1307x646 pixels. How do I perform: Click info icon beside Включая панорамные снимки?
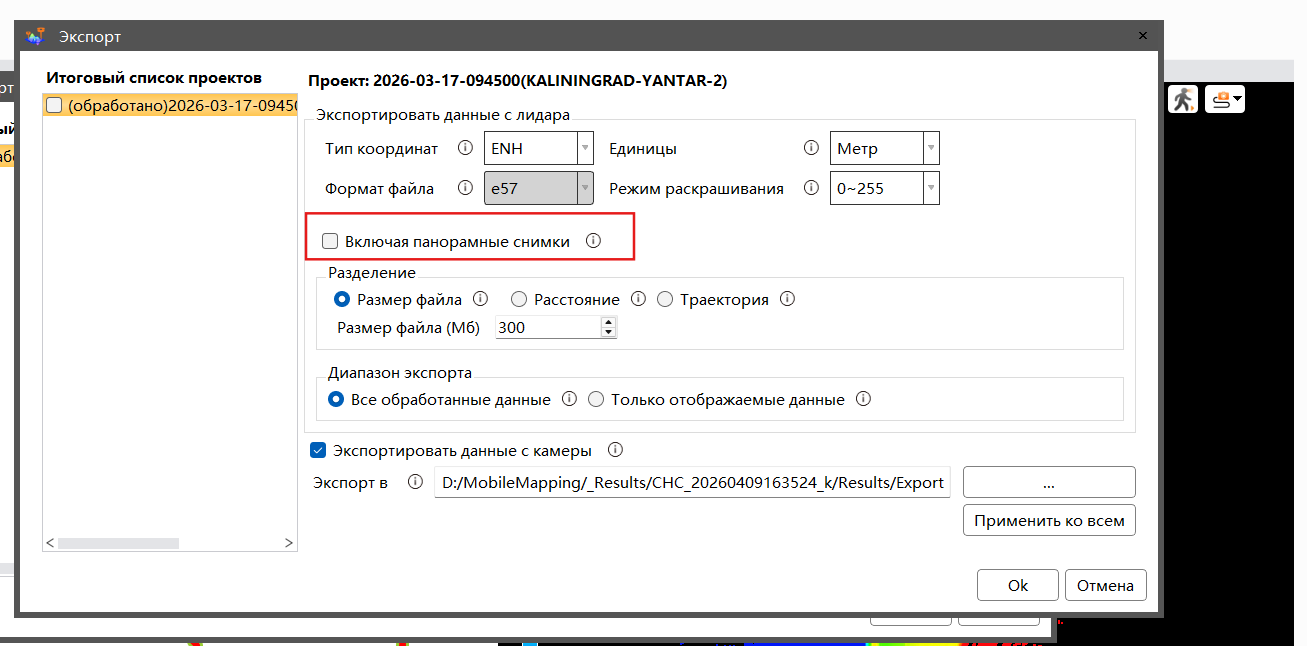click(593, 241)
